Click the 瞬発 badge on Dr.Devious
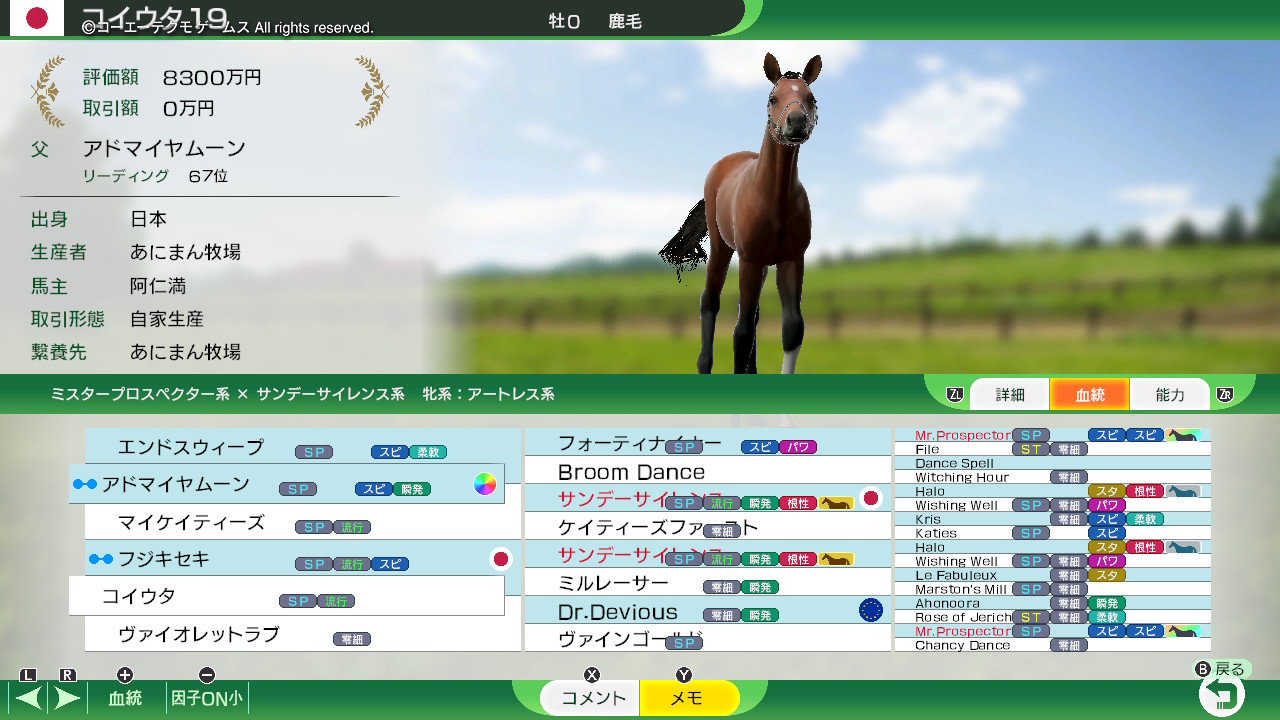The image size is (1280, 720). [x=761, y=615]
